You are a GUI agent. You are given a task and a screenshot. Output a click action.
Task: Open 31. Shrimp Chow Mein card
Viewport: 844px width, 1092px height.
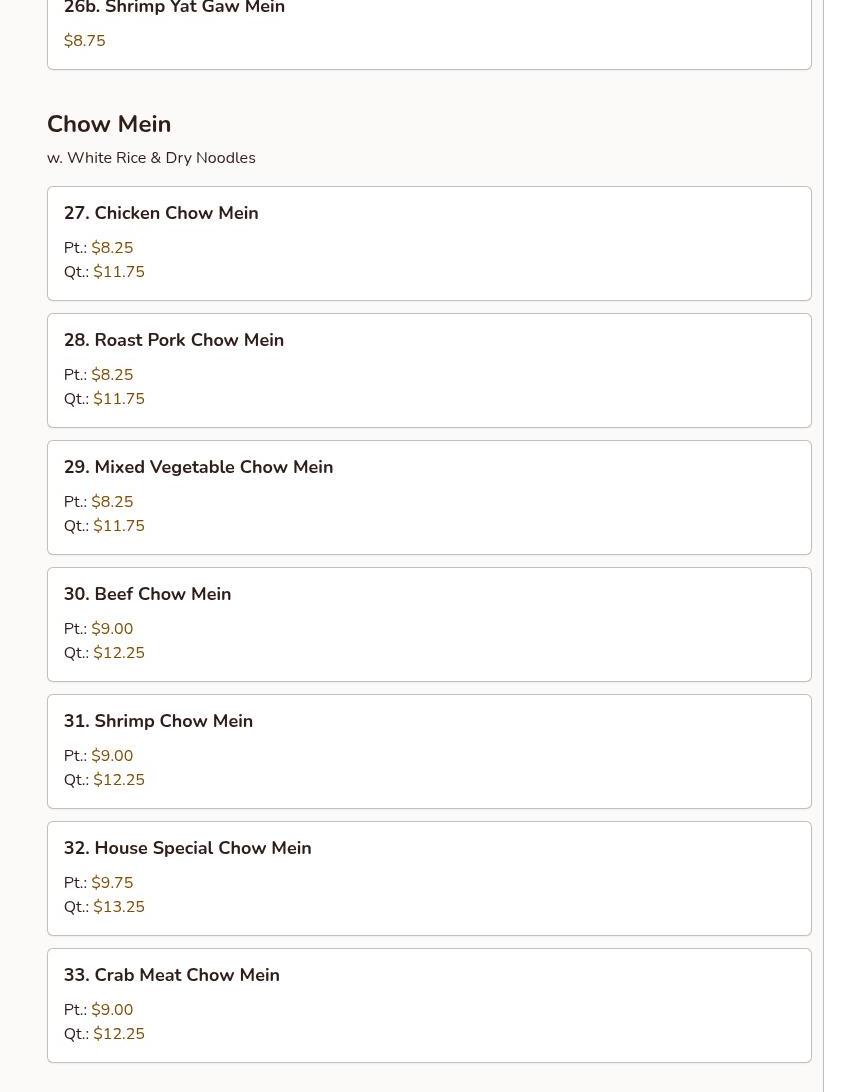[x=429, y=751]
